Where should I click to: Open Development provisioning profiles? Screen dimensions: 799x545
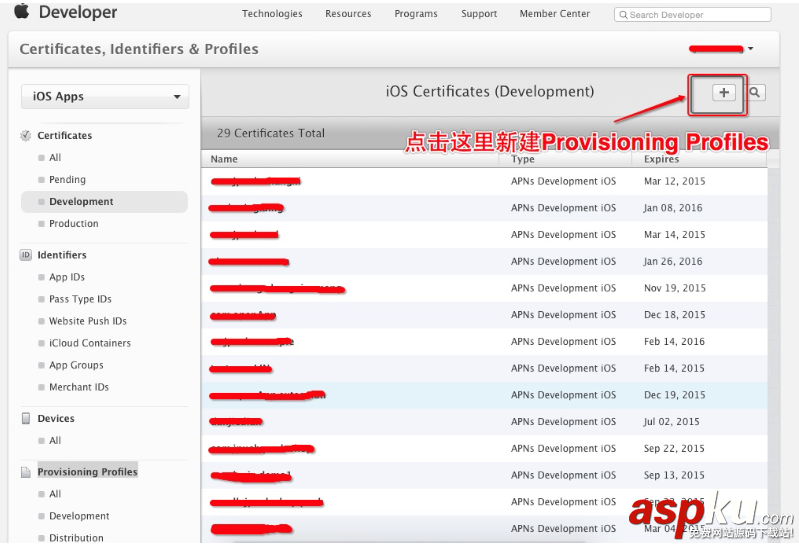[79, 516]
